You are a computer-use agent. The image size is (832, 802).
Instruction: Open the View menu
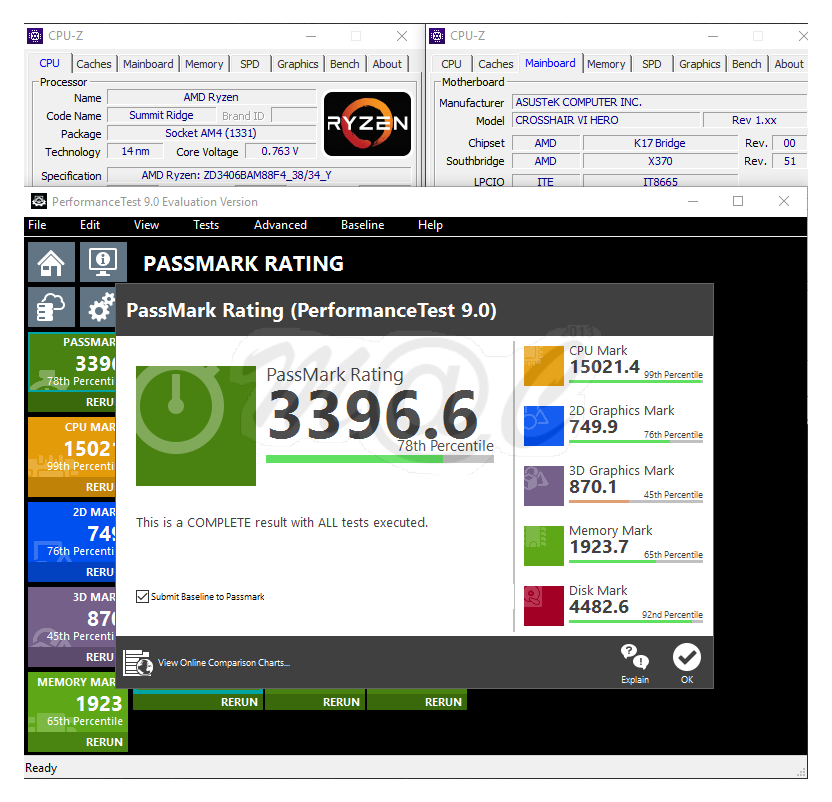click(x=146, y=225)
